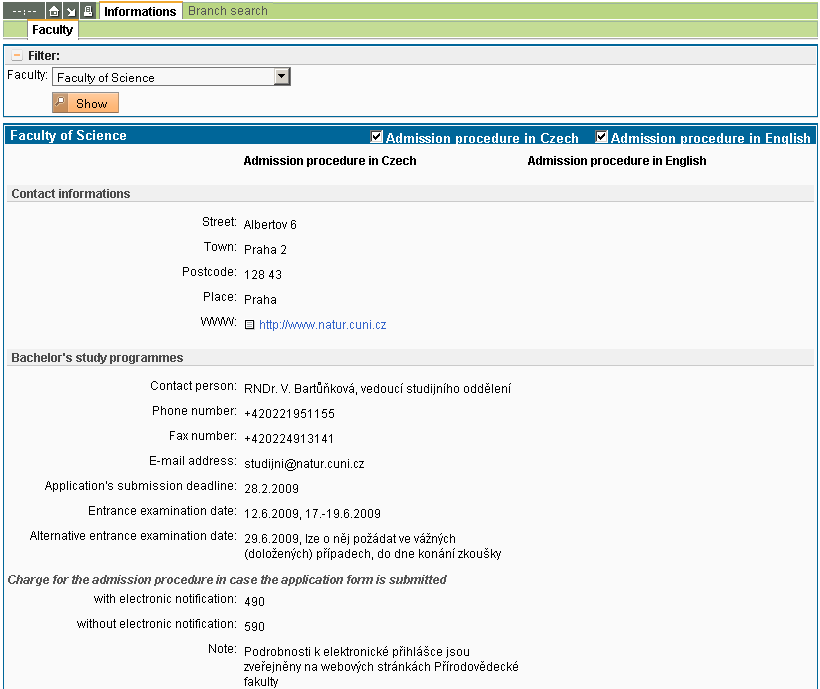This screenshot has width=820, height=689.
Task: Click the charge value 590
Action: pos(254,627)
